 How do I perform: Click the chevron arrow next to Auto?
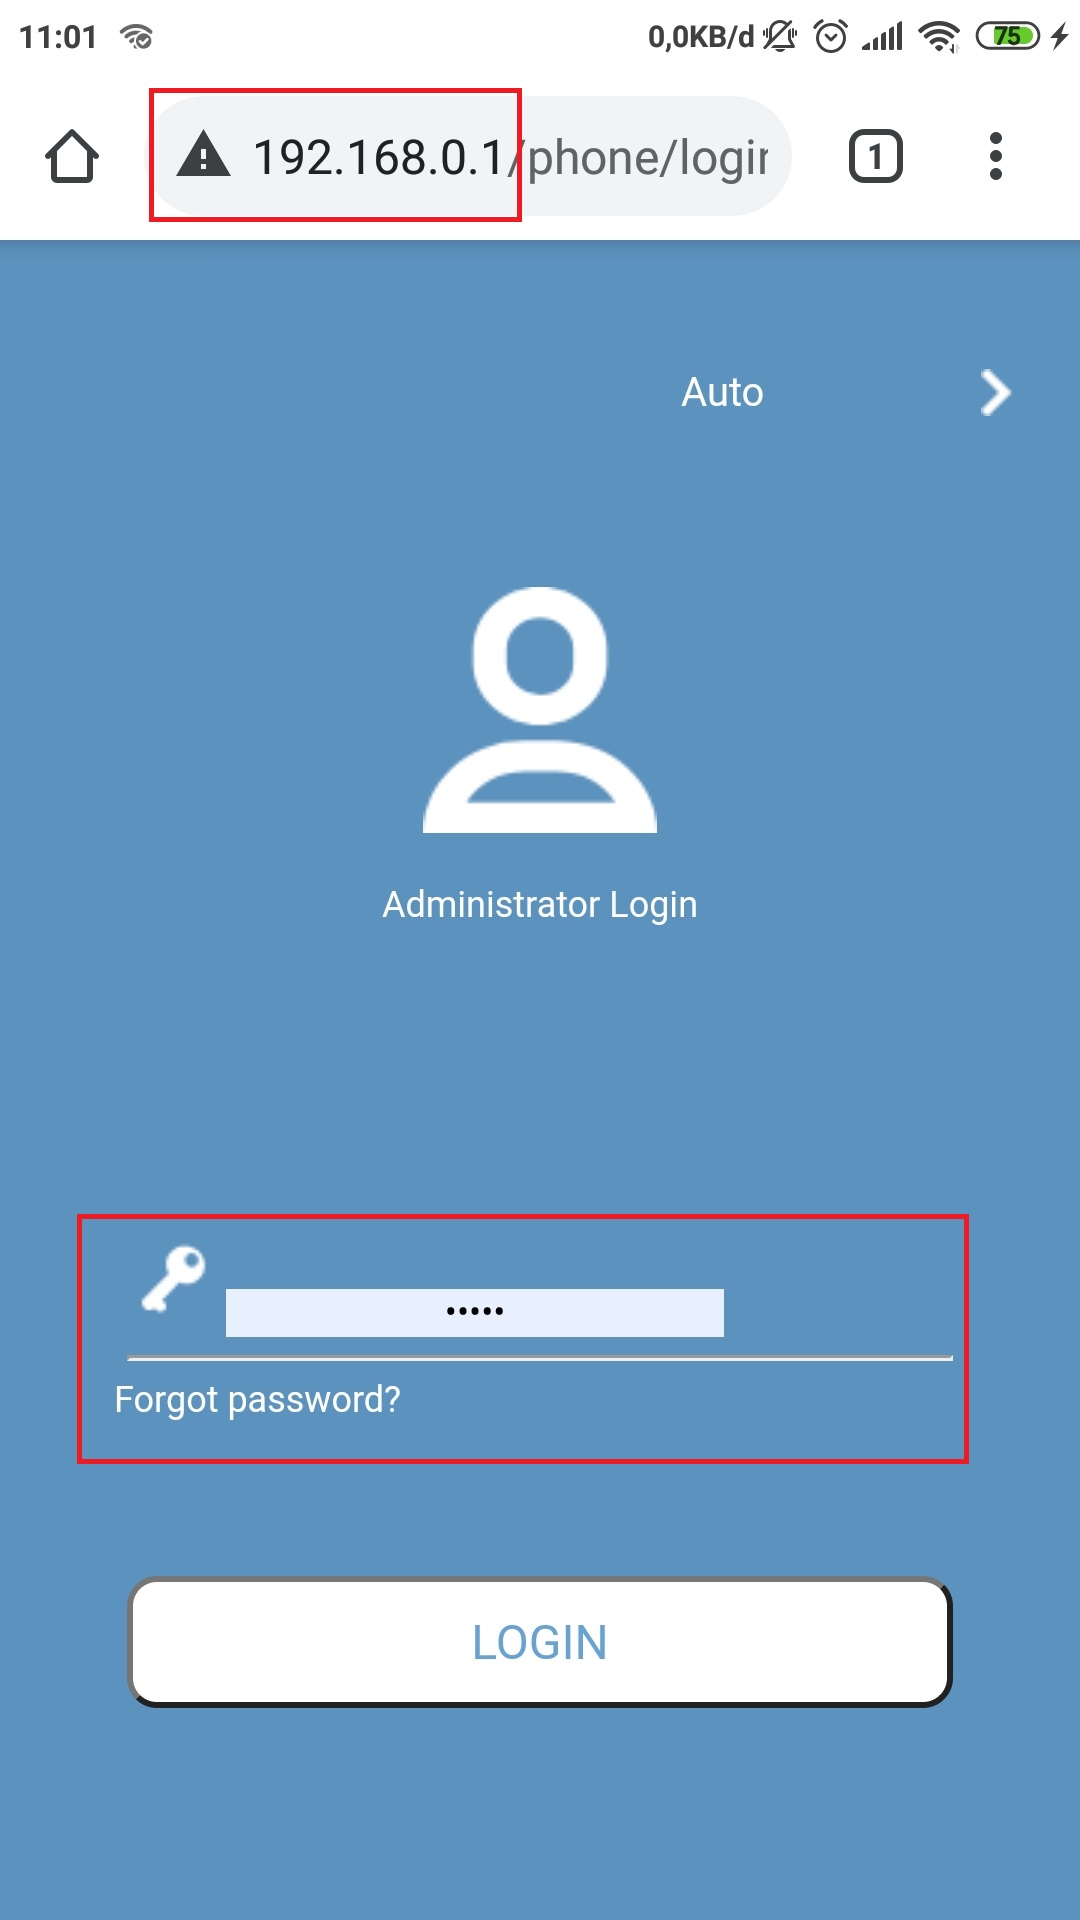(995, 393)
